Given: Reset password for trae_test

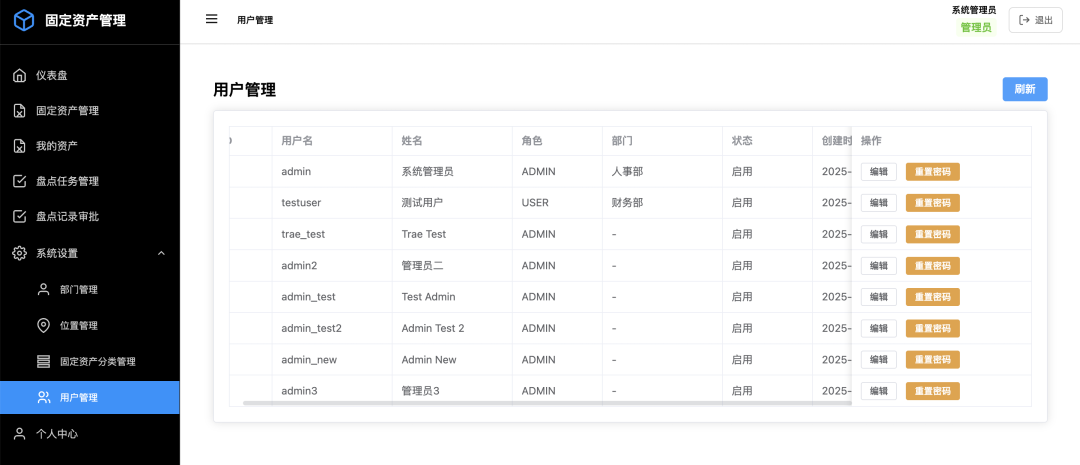Looking at the screenshot, I should click(933, 234).
